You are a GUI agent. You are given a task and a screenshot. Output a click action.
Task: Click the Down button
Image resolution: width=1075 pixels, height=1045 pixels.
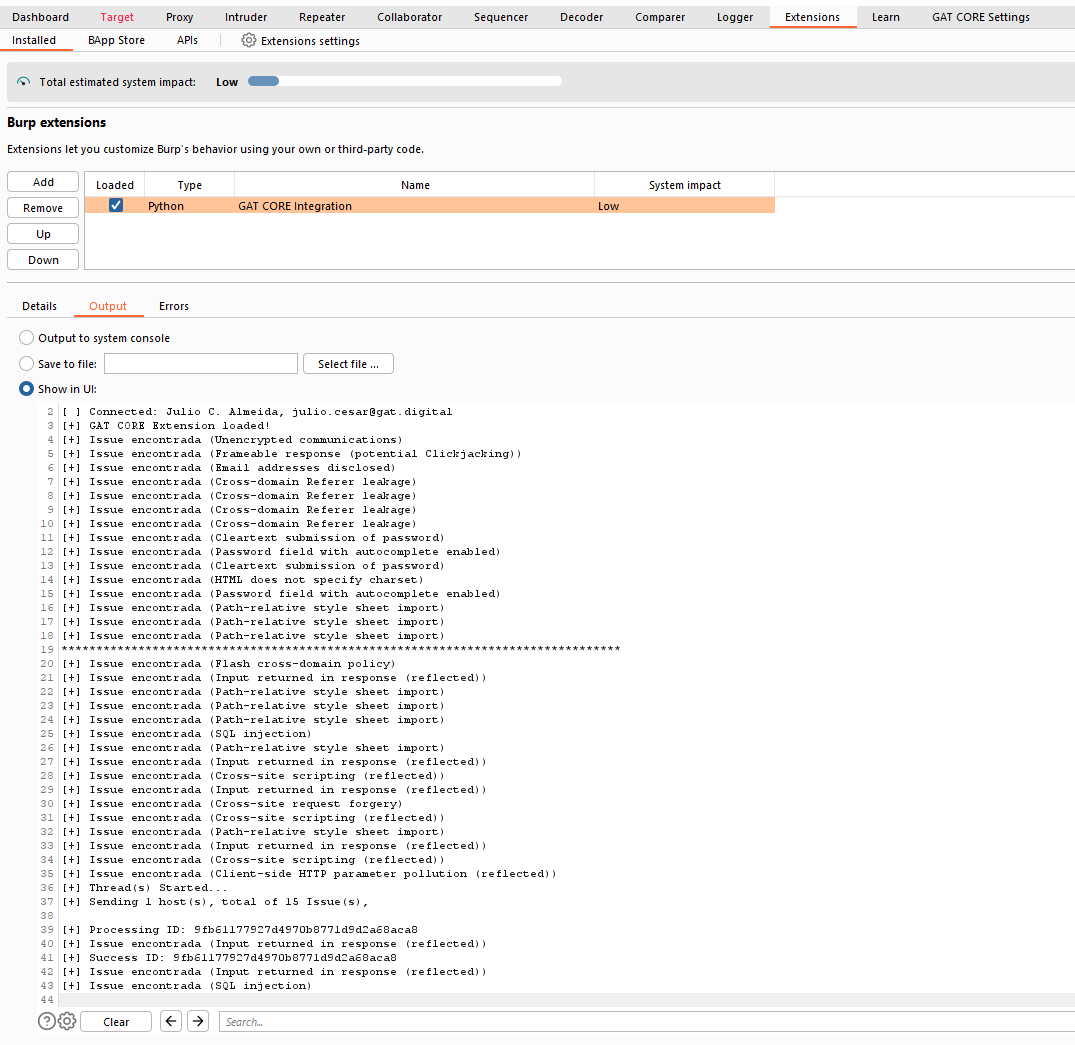click(43, 260)
